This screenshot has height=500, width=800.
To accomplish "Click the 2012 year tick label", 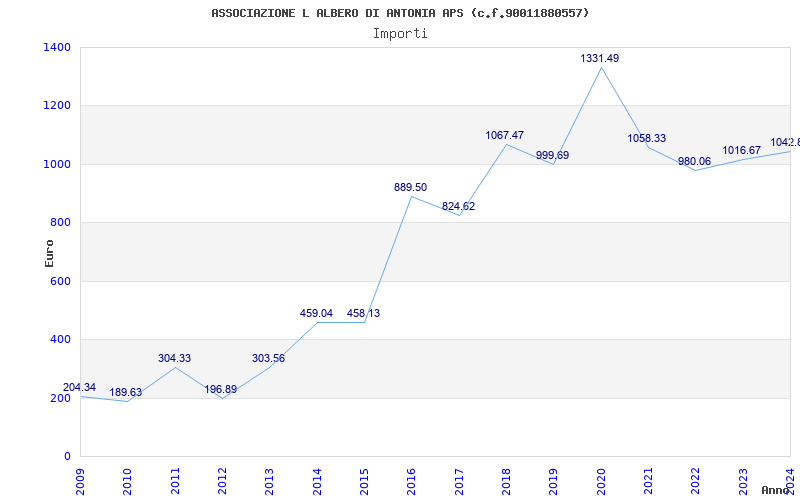I will point(222,481).
